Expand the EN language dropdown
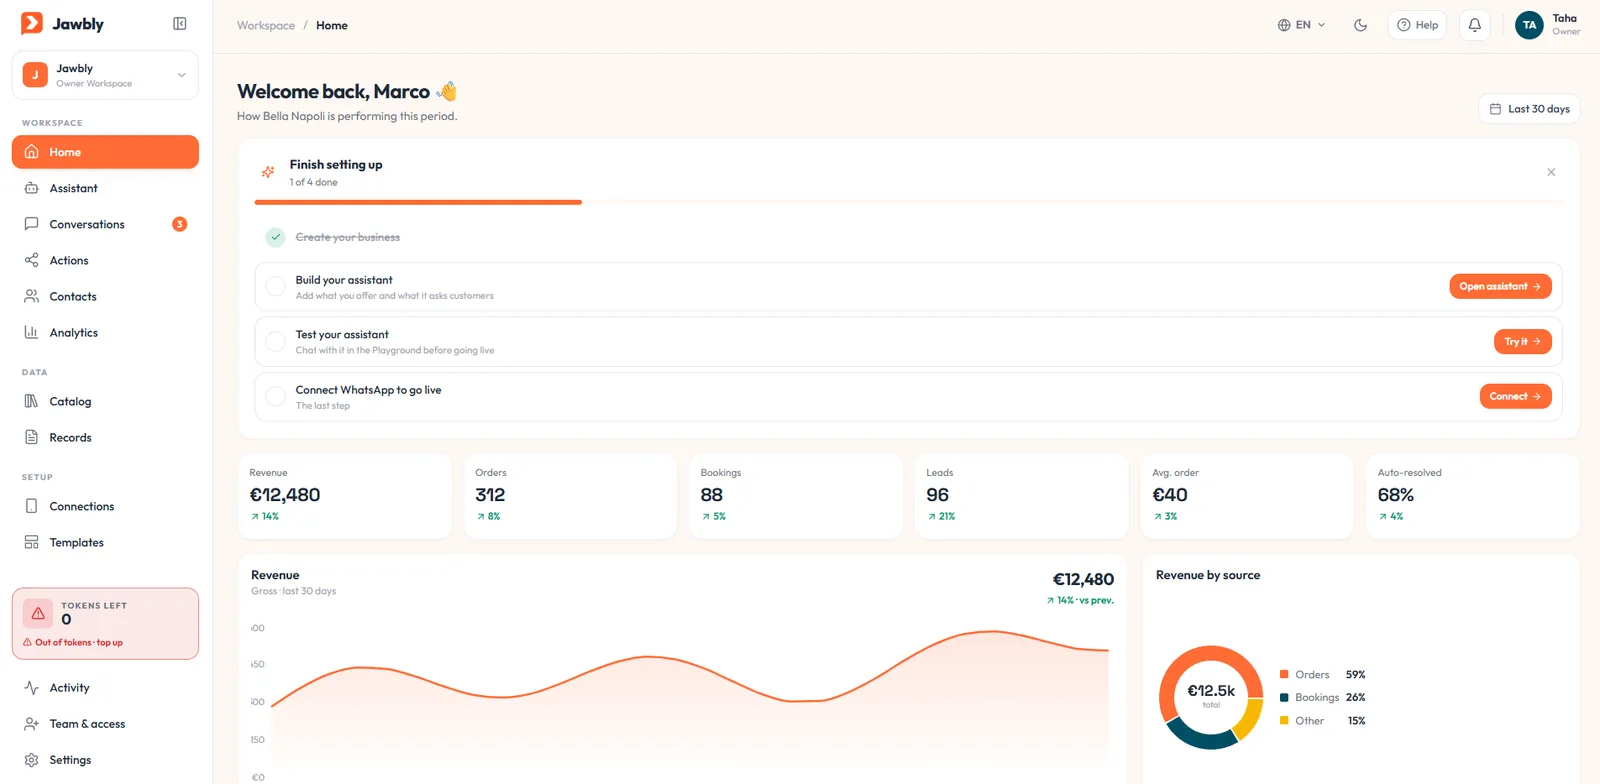Screen dimensions: 1600x784 coord(1301,25)
